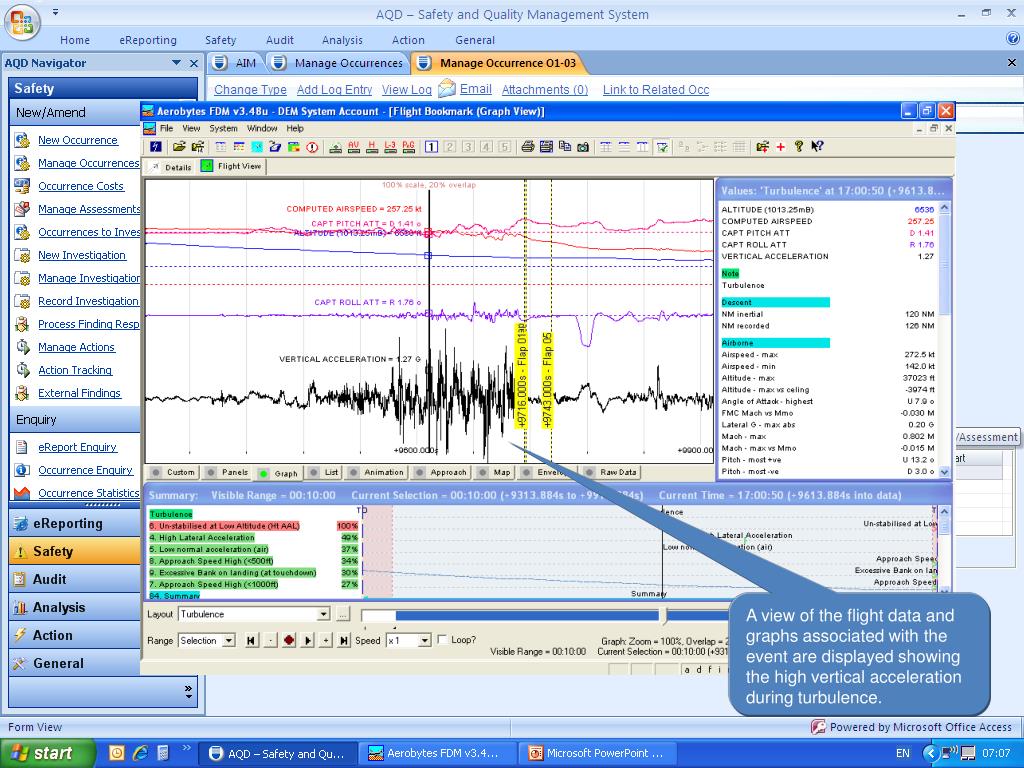
Task: Click the print icon in Aerobytes toolbar
Action: pyautogui.click(x=528, y=147)
